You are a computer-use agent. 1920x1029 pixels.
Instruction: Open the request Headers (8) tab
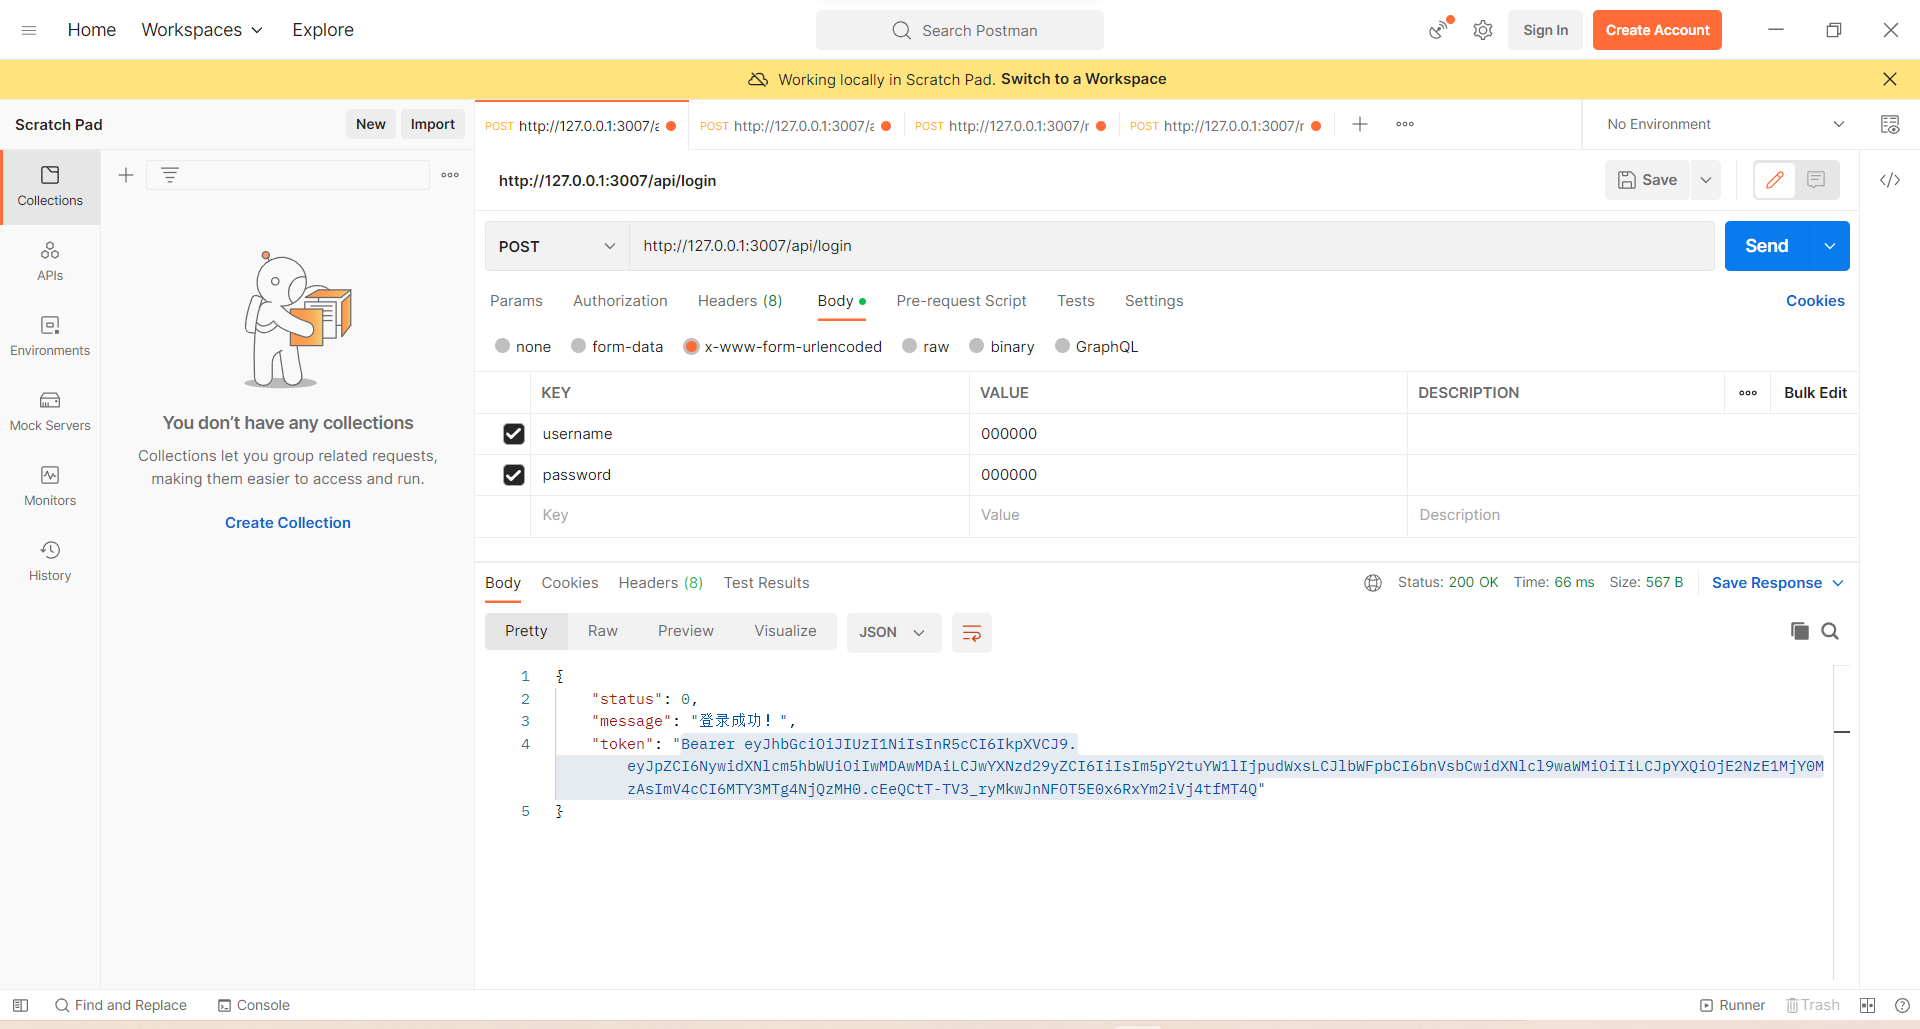(x=740, y=301)
